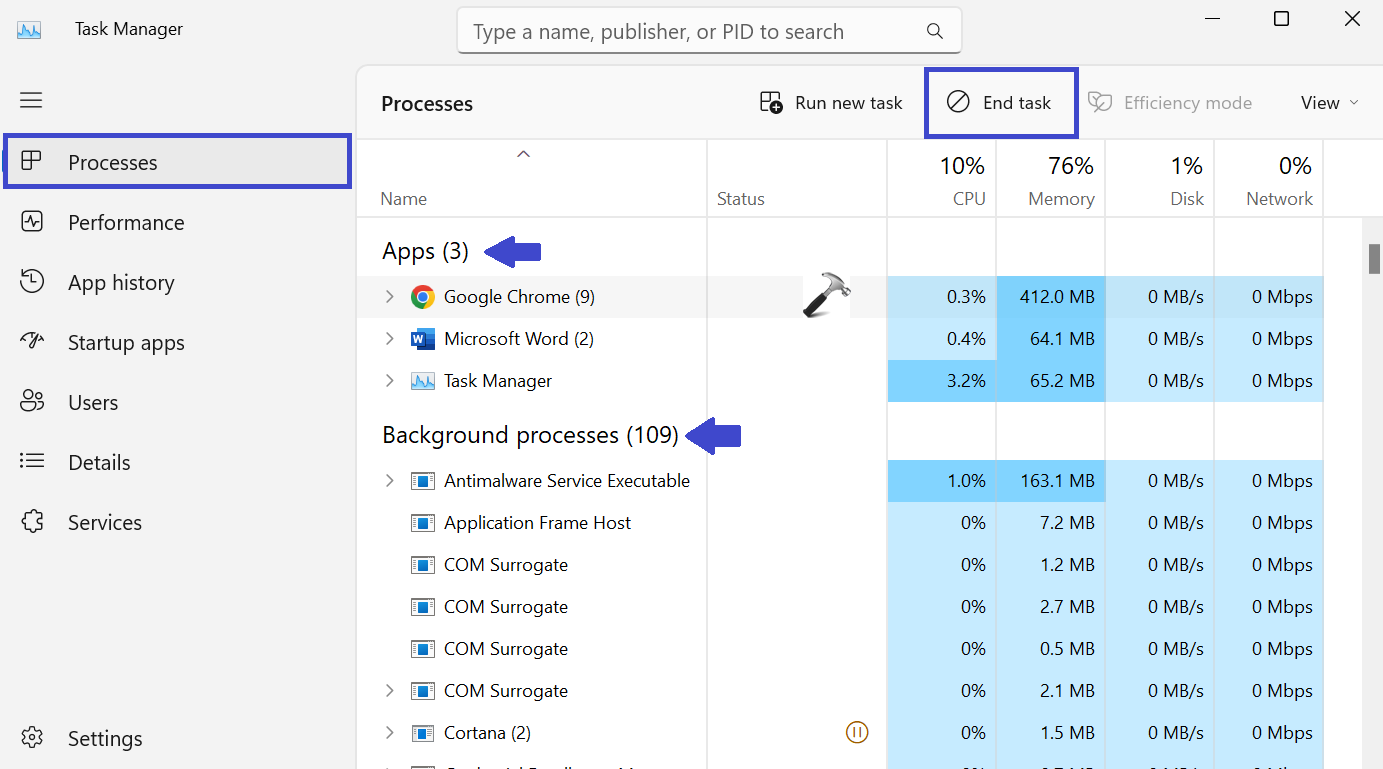Click the Antimalware Service Executable icon
The width and height of the screenshot is (1383, 769).
pyautogui.click(x=423, y=481)
